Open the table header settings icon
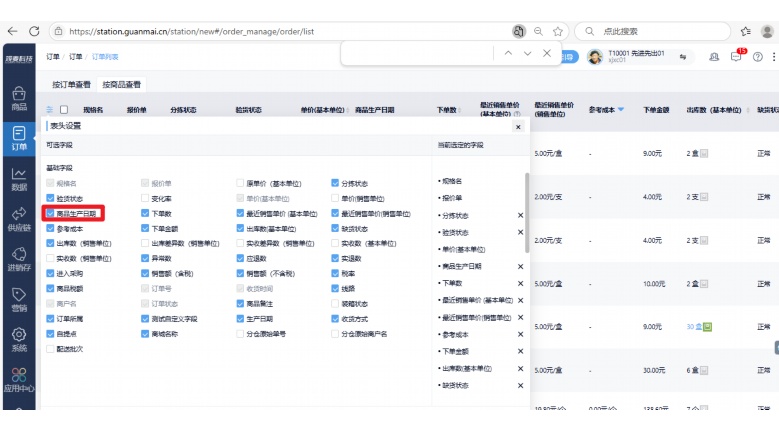 49,110
